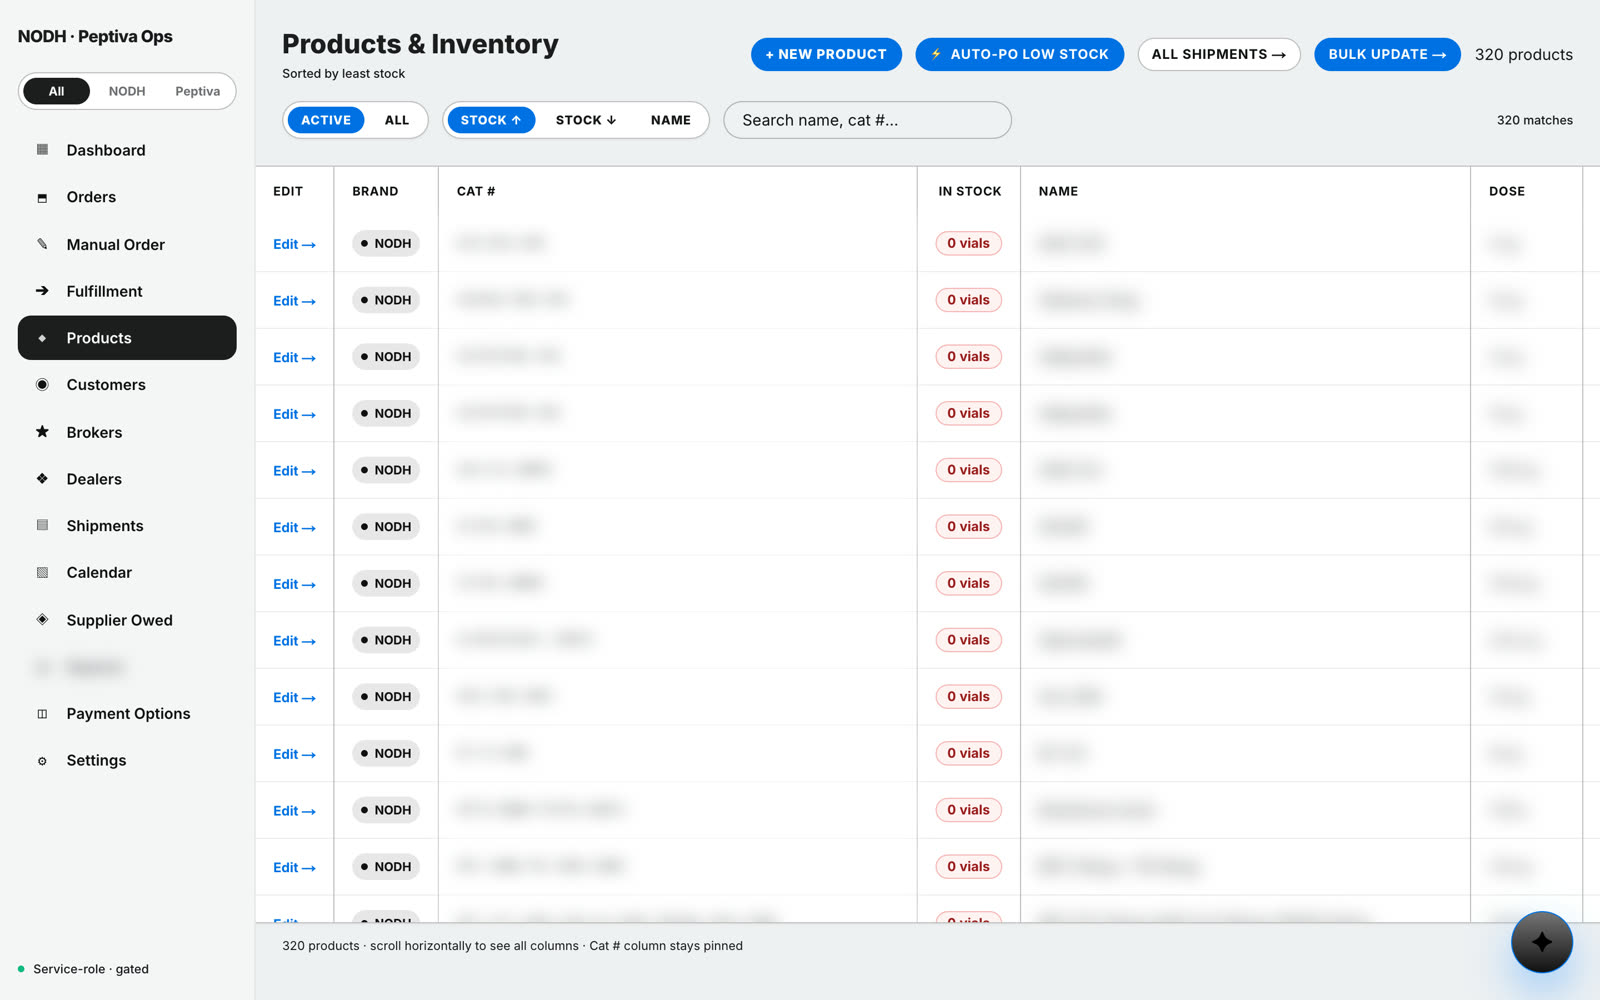The image size is (1600, 1000).
Task: Click the Supplier Owed icon
Action: [x=42, y=620]
